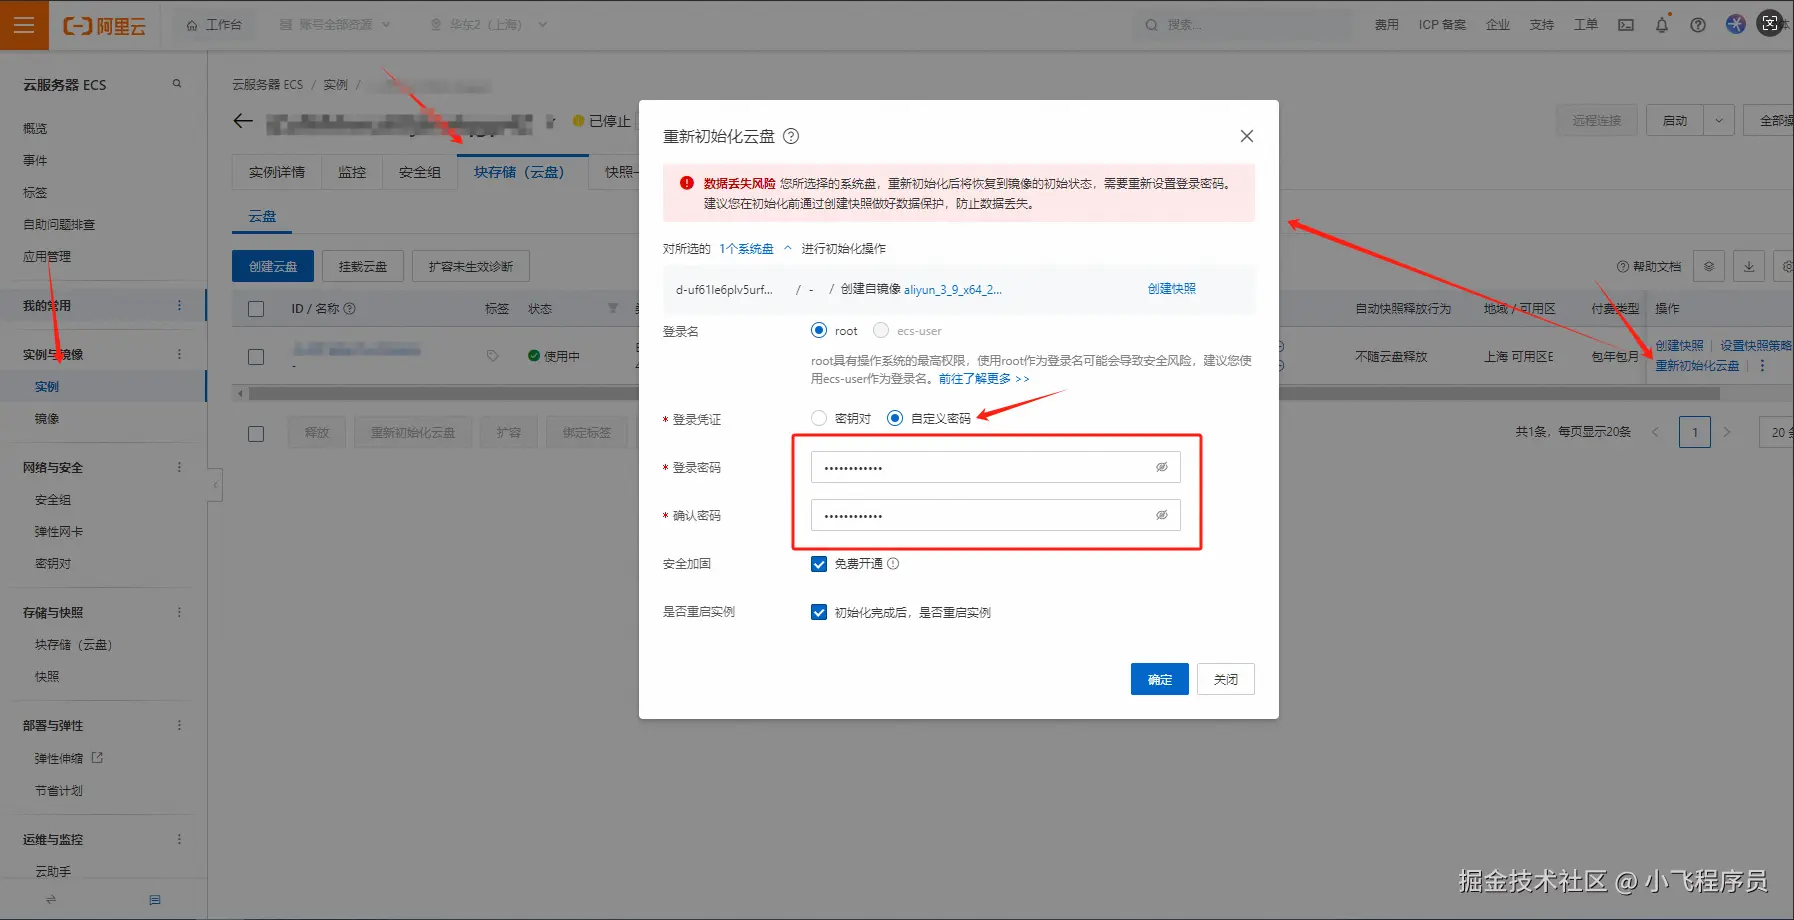This screenshot has width=1794, height=920.
Task: Click the table's horizontal scrollbar
Action: 984,394
